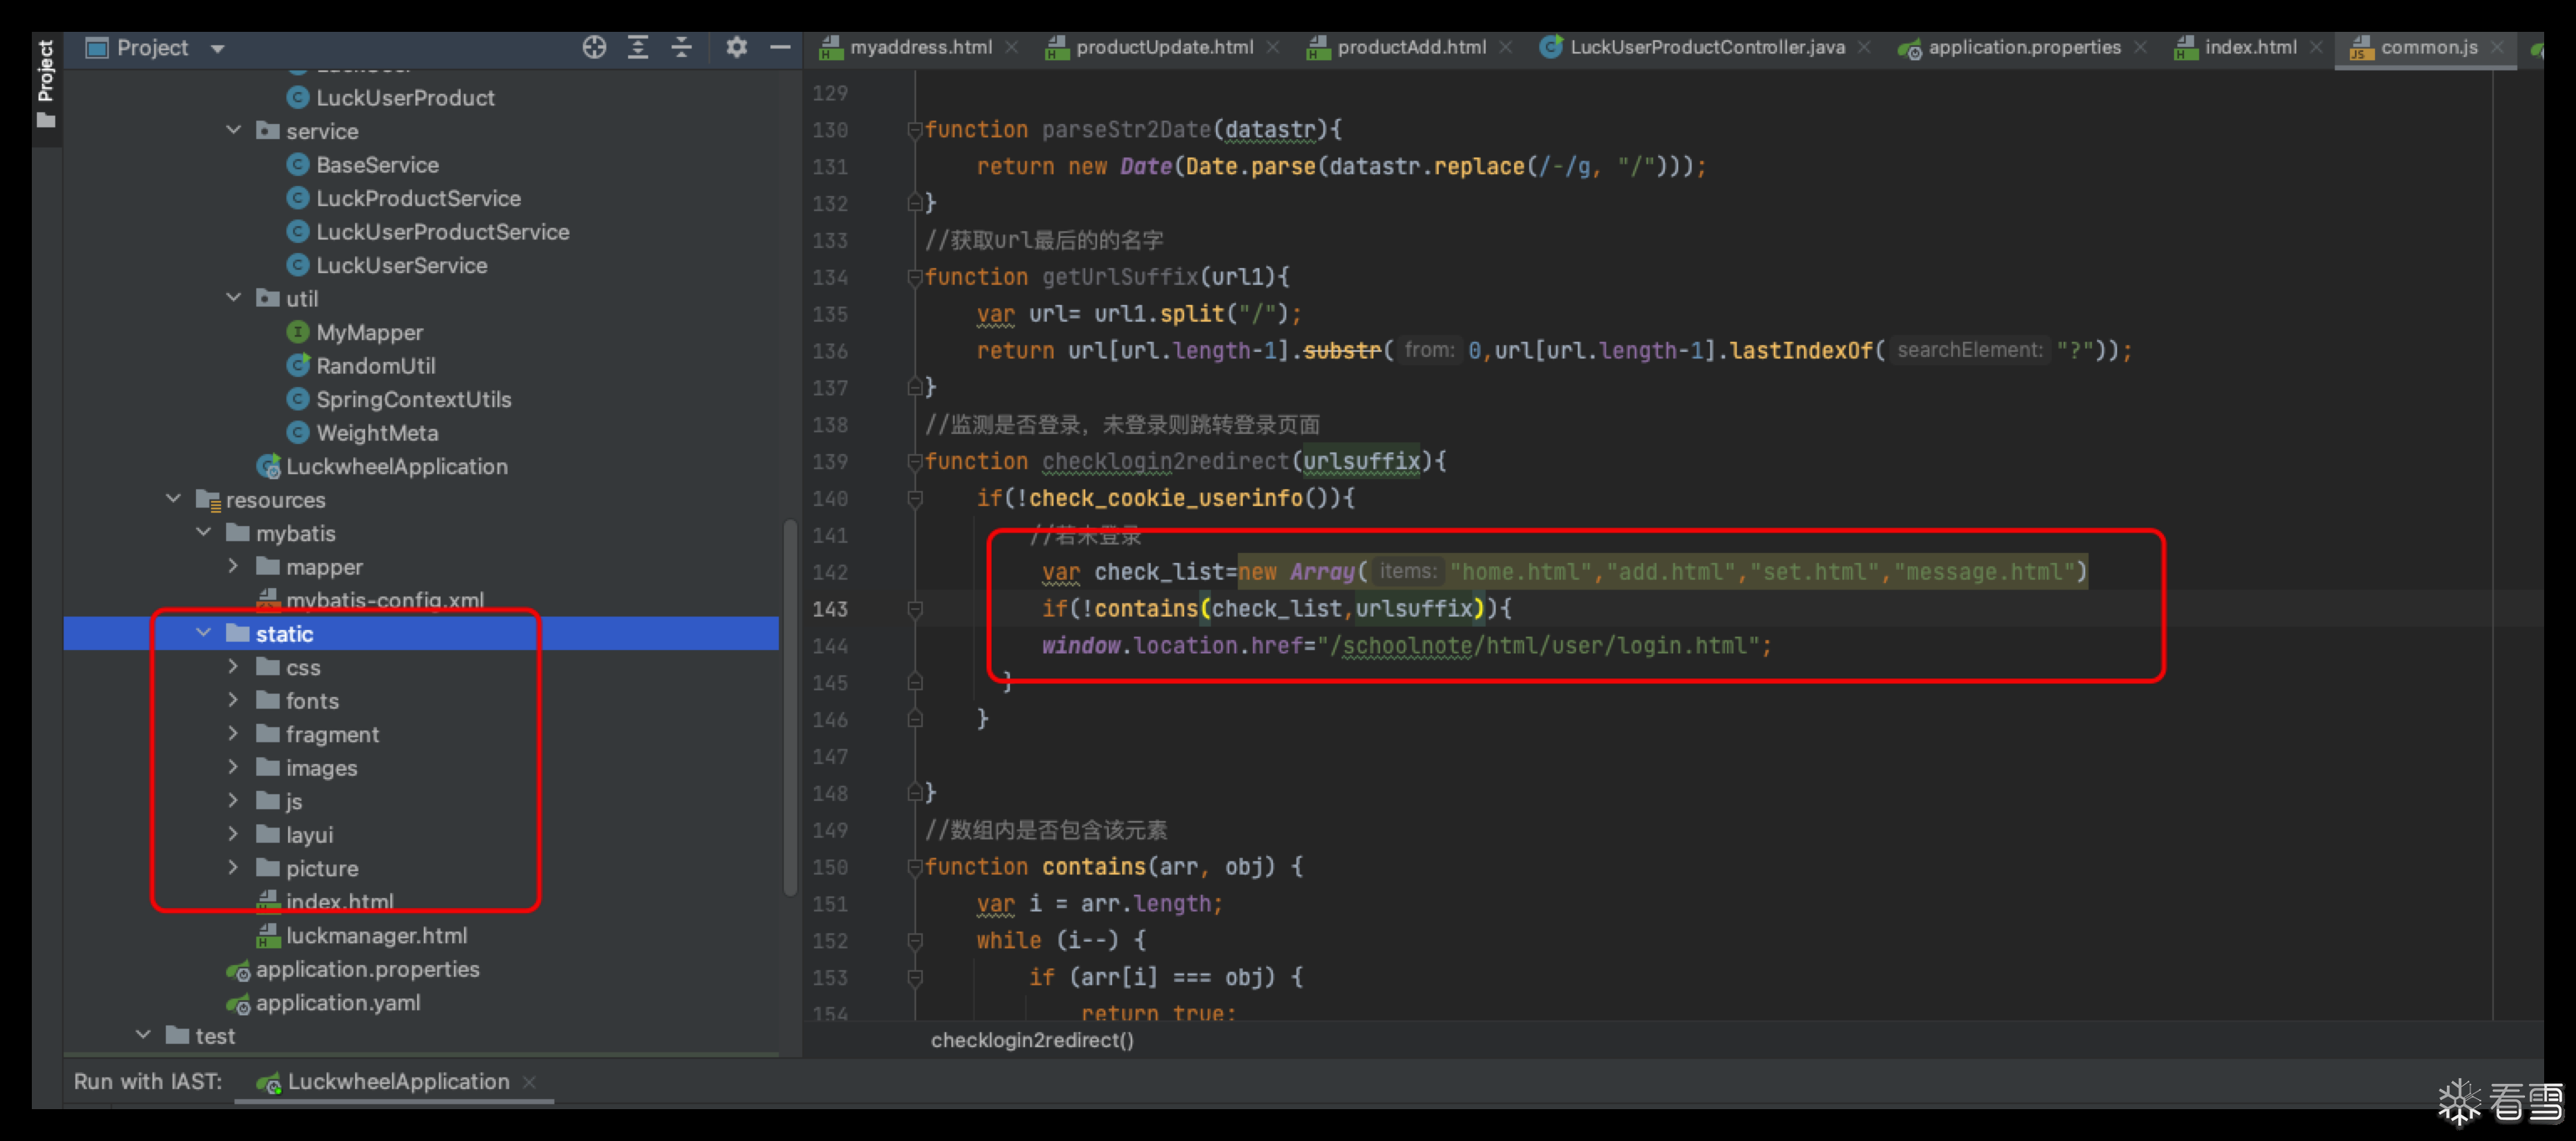Click checklogin2redirect() breadcrumb
2576x1141 pixels.
point(1032,1040)
